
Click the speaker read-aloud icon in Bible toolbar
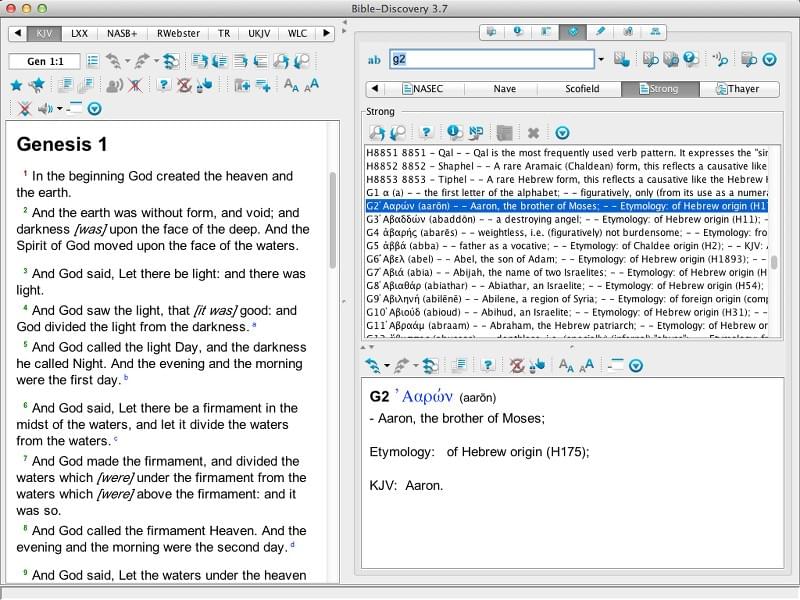point(114,85)
